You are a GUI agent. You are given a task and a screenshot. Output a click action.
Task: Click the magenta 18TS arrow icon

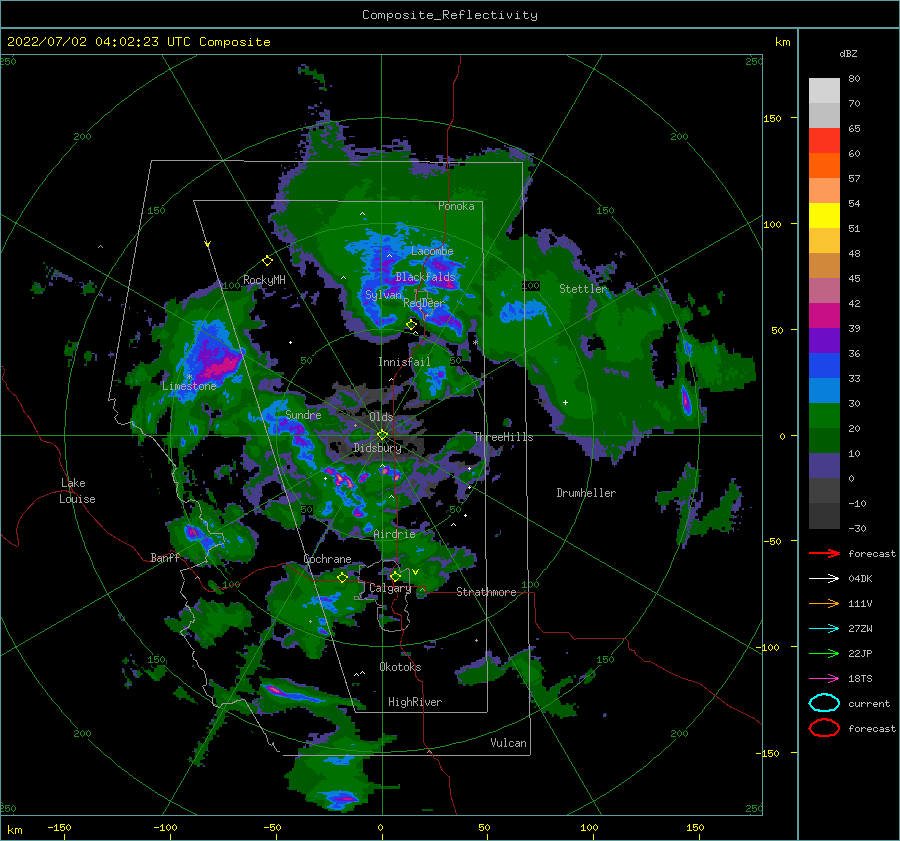pos(824,679)
